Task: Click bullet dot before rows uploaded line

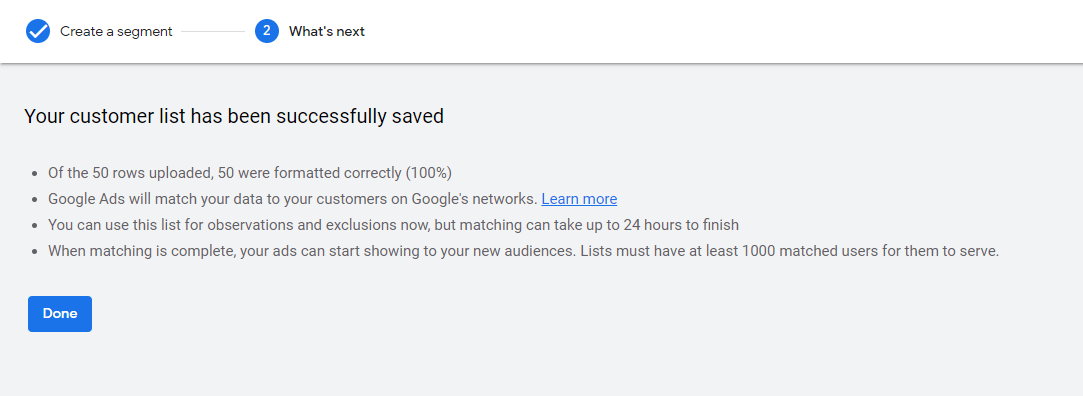Action: point(35,173)
